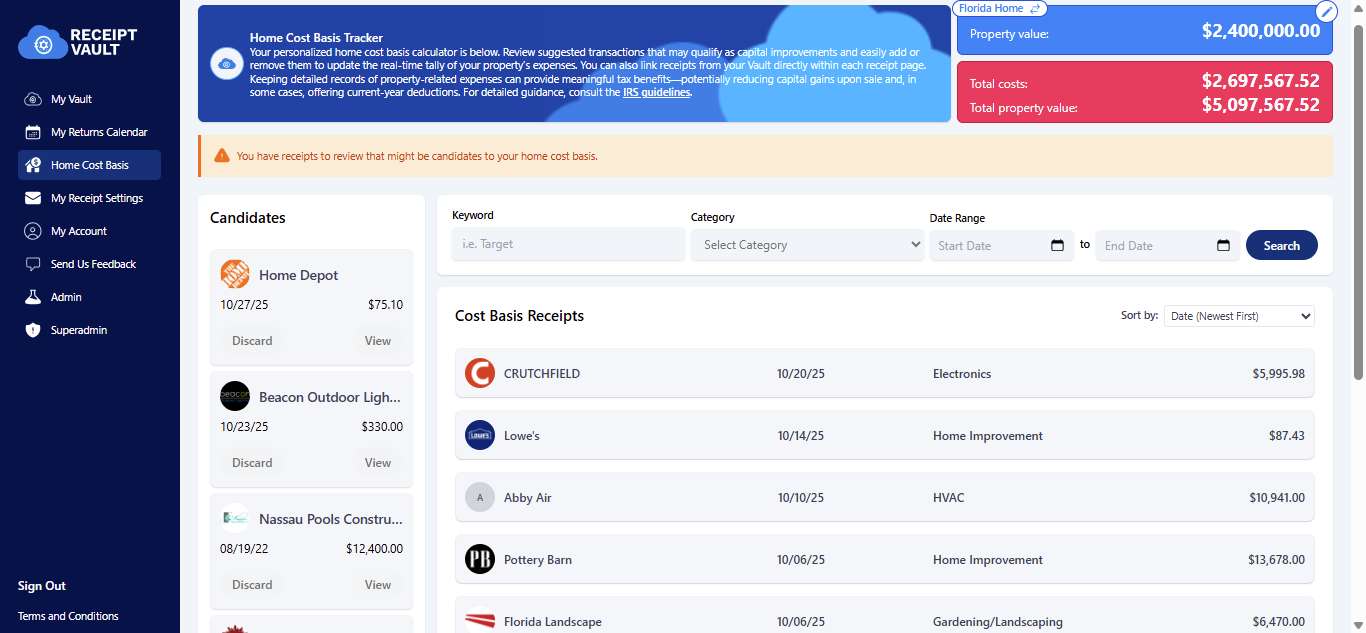Open the Lowe's $87.43 receipt row
This screenshot has width=1366, height=633.
point(885,435)
